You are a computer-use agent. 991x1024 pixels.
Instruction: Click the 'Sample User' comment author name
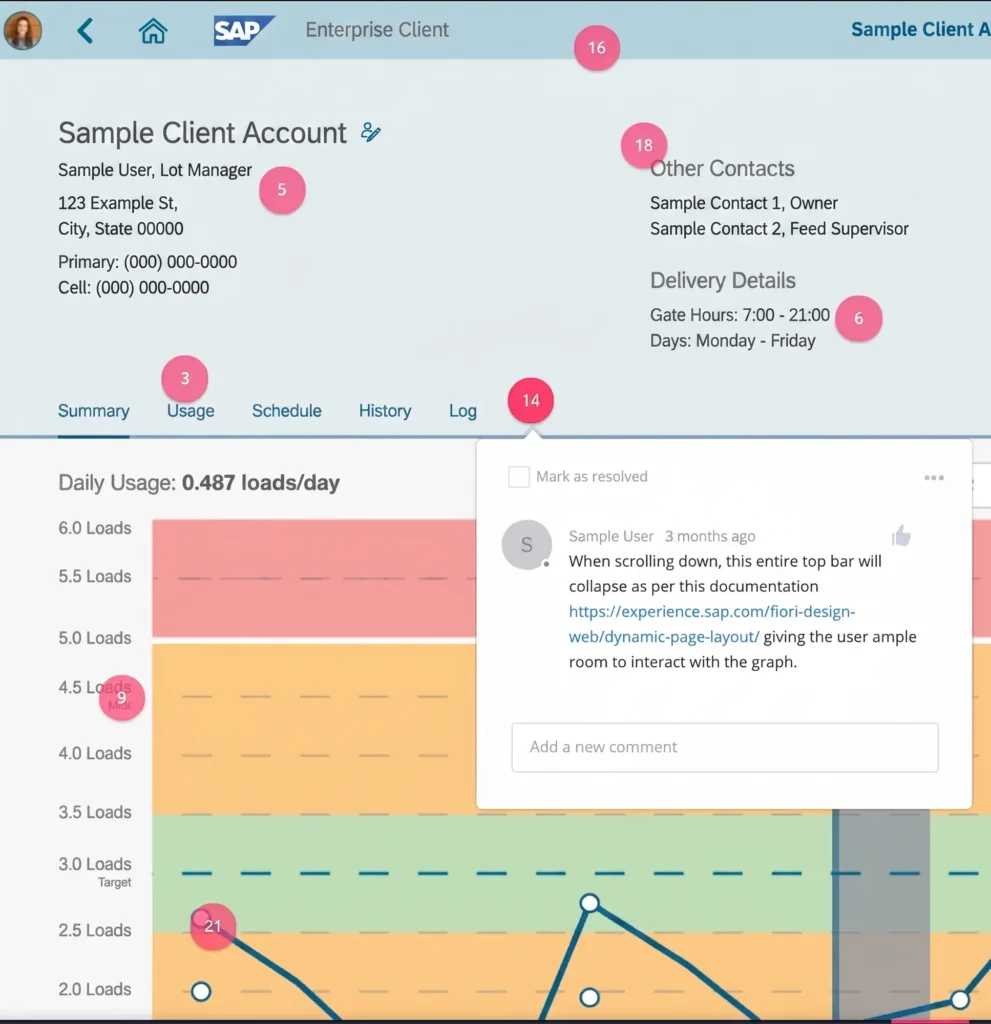click(x=611, y=536)
